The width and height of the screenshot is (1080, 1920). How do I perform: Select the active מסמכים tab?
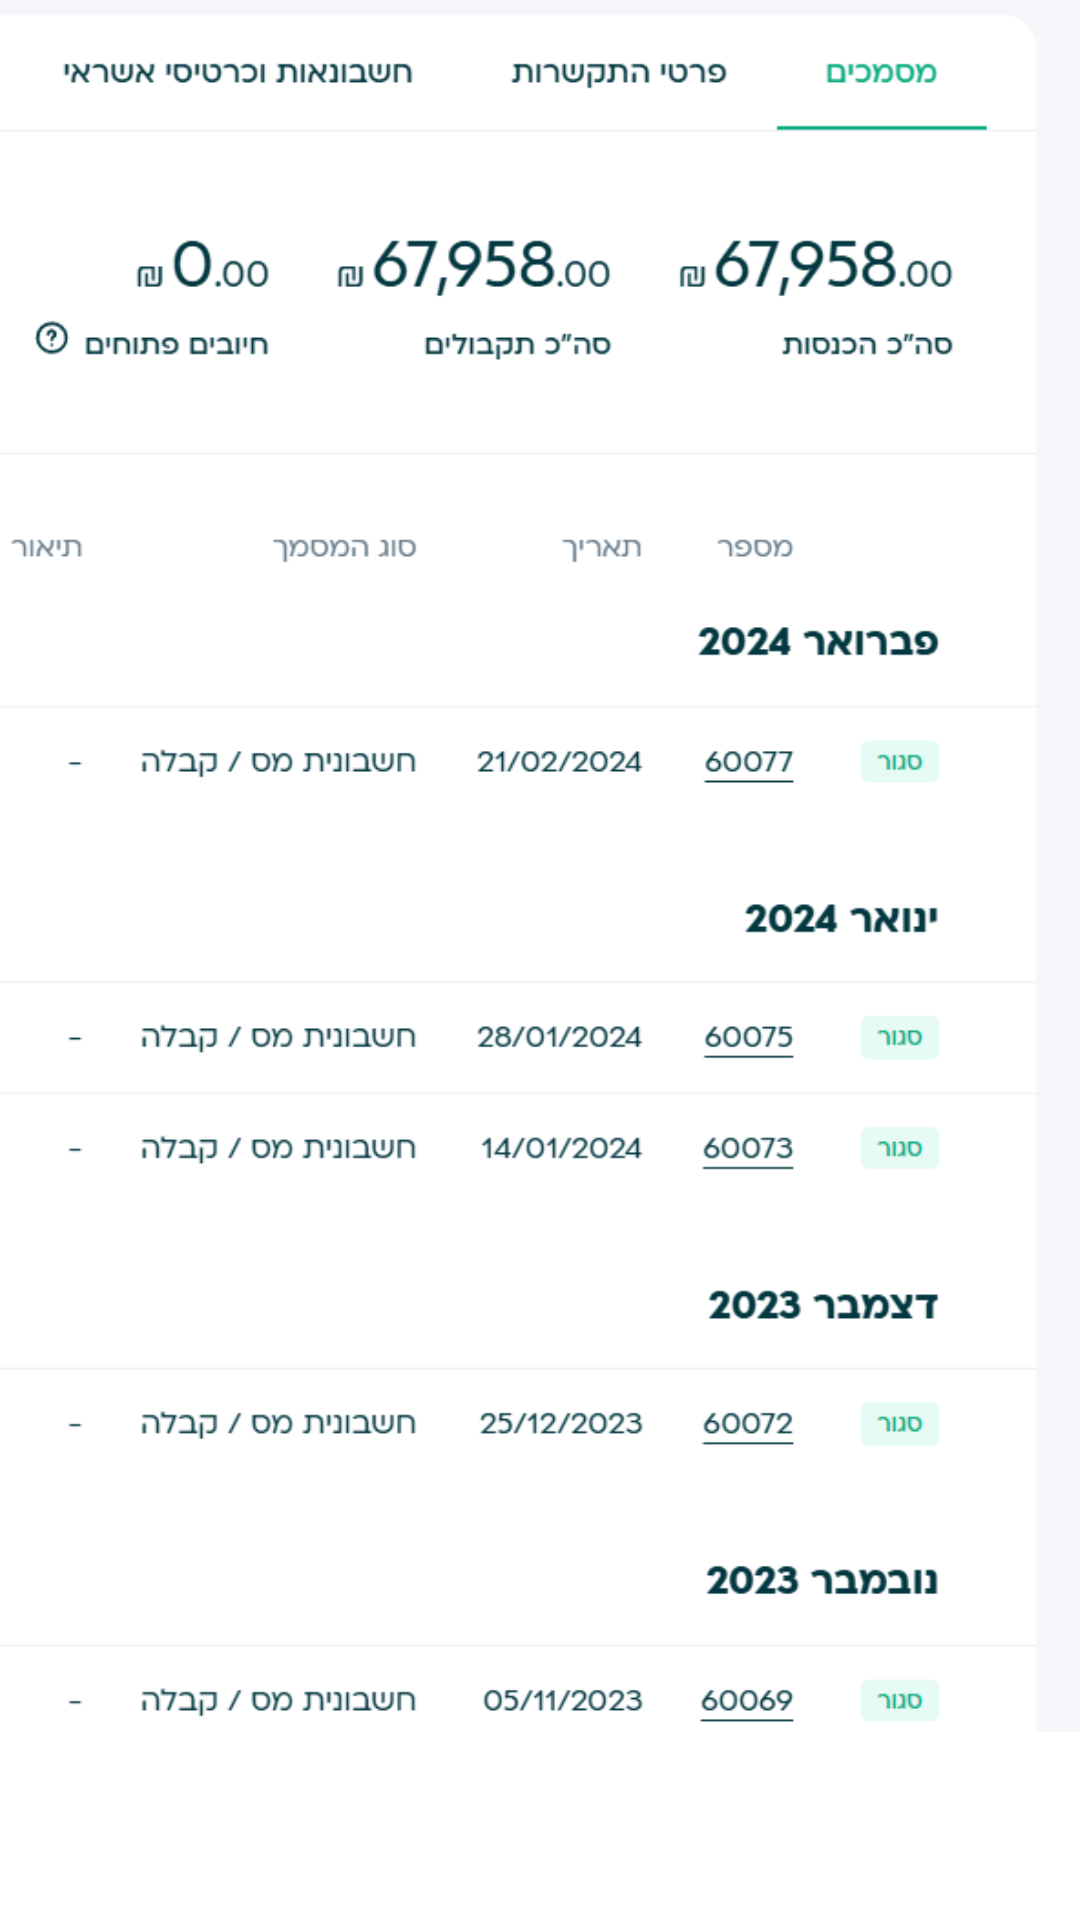click(x=882, y=71)
